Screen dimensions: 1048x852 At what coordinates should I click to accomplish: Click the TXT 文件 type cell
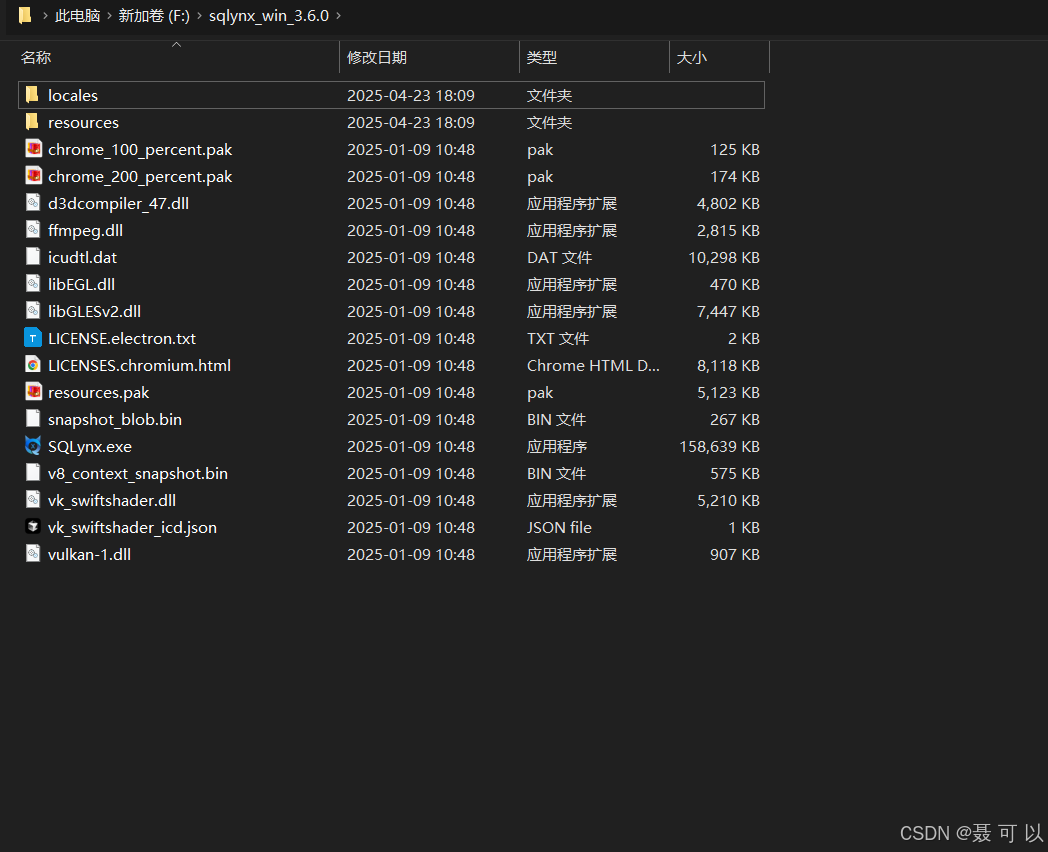pyautogui.click(x=558, y=338)
